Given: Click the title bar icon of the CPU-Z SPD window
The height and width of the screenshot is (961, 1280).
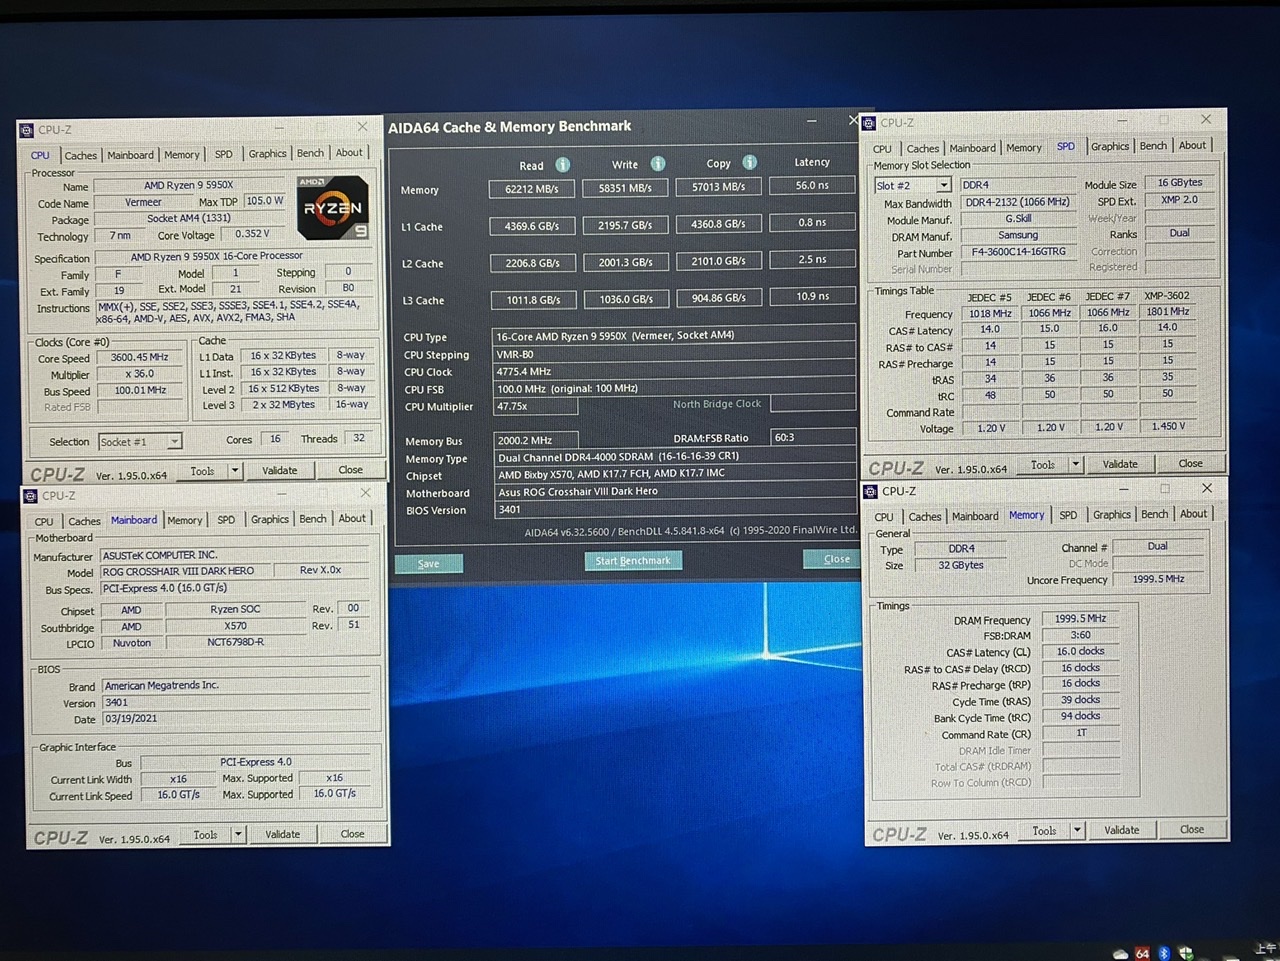Looking at the screenshot, I should point(870,123).
